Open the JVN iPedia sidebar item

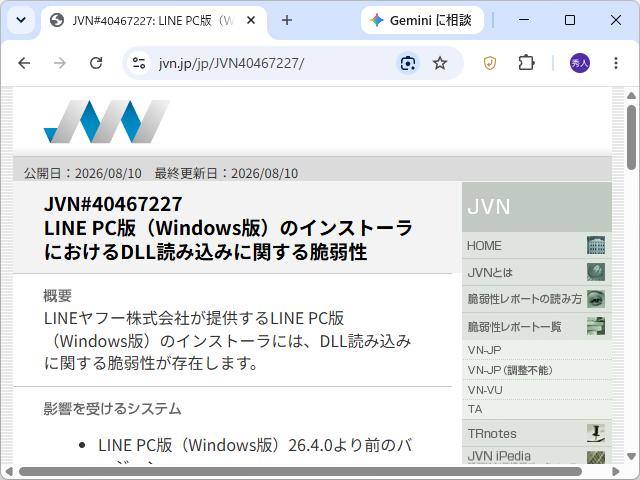537,456
